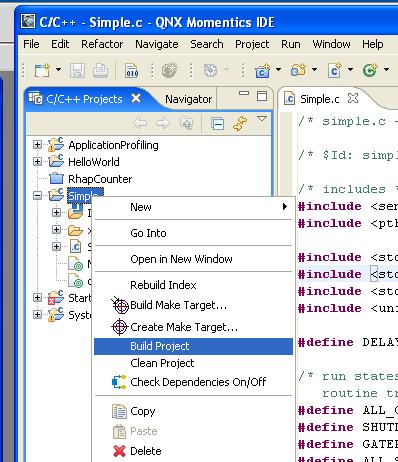Open the Search menu

(207, 44)
